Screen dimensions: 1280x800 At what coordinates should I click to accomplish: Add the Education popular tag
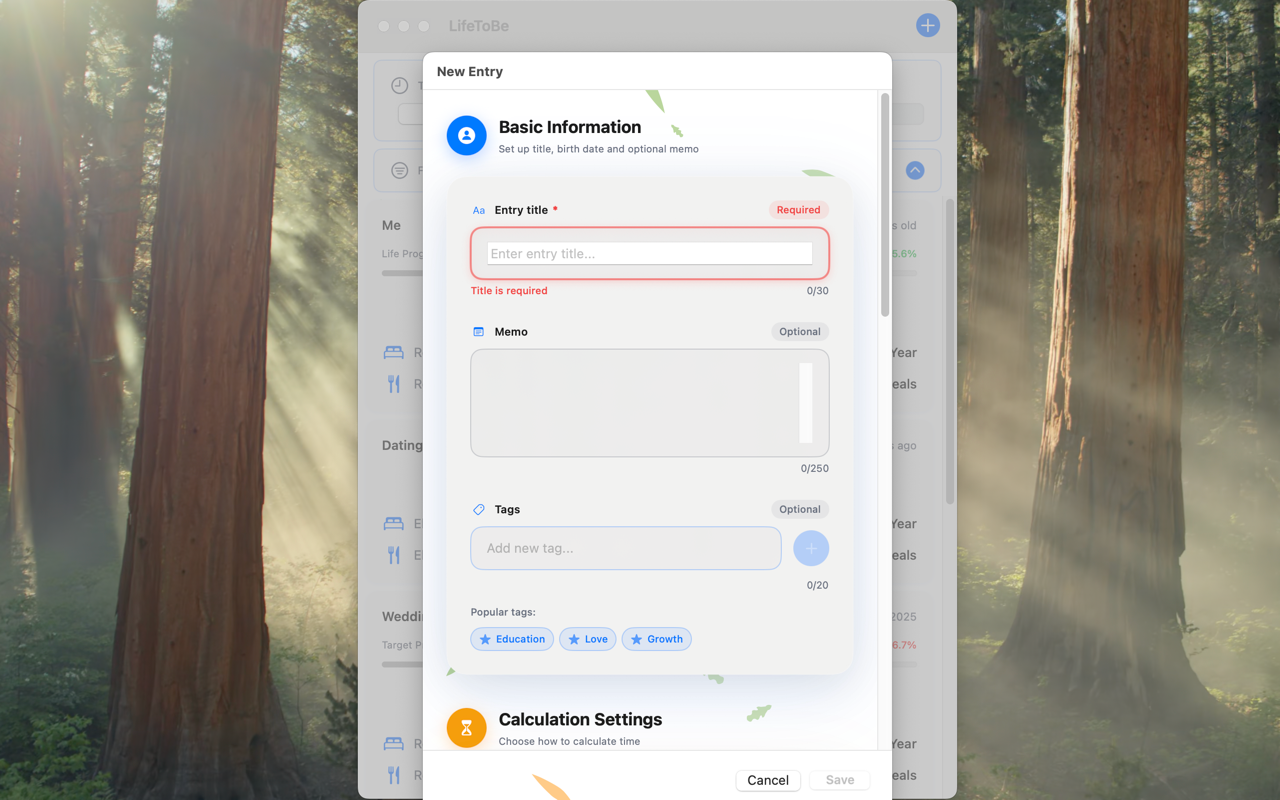[512, 639]
